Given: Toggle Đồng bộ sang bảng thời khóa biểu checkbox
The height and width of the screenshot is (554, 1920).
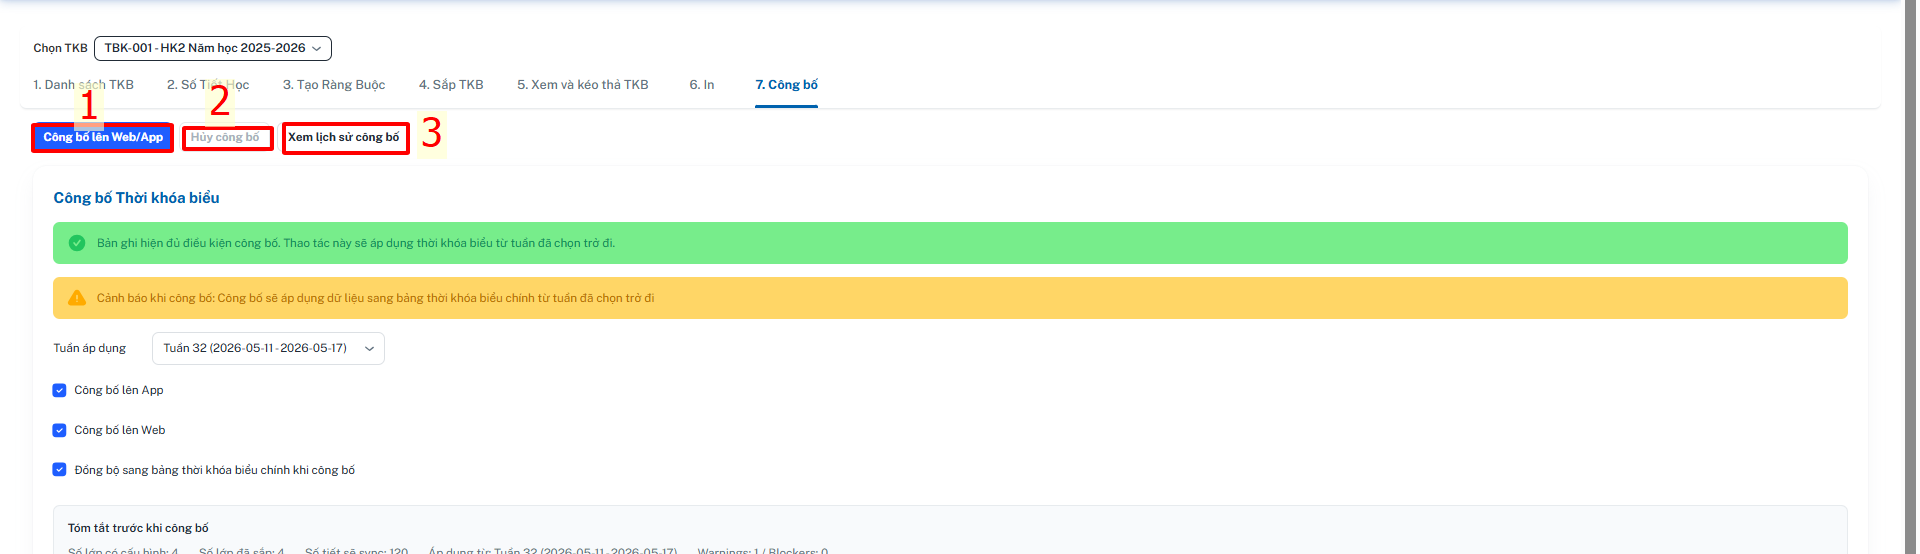Looking at the screenshot, I should click(59, 470).
